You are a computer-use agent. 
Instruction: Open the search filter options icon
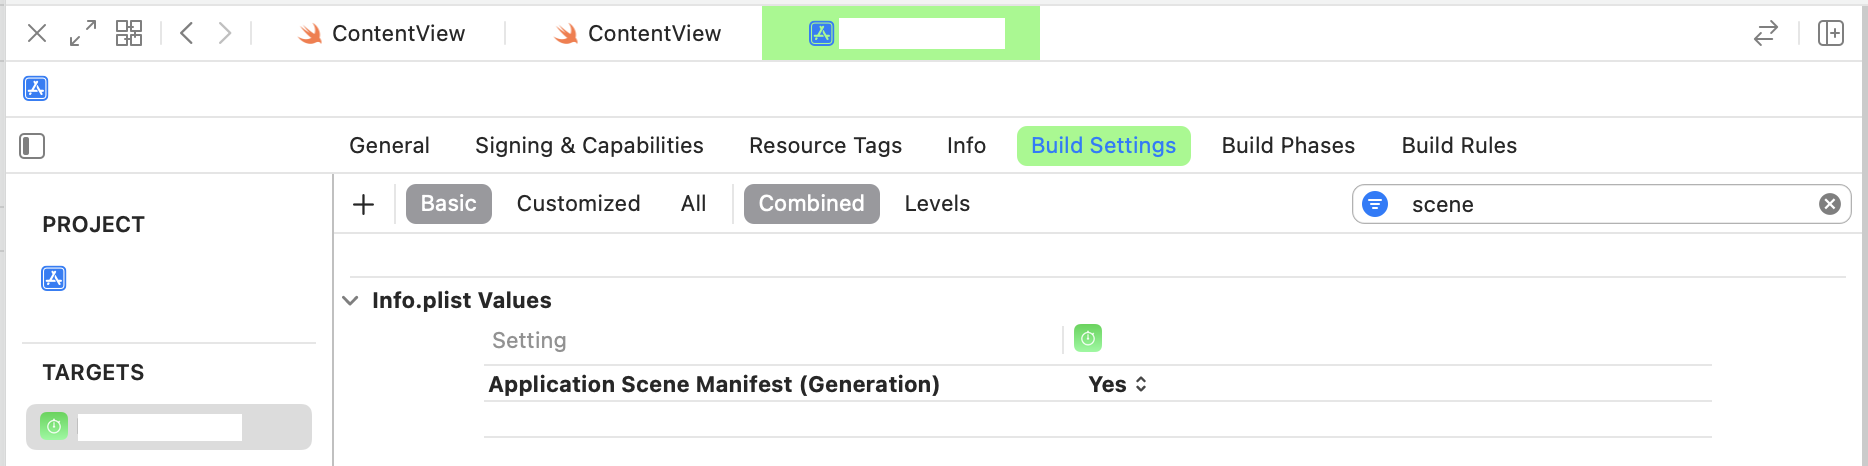coord(1376,204)
